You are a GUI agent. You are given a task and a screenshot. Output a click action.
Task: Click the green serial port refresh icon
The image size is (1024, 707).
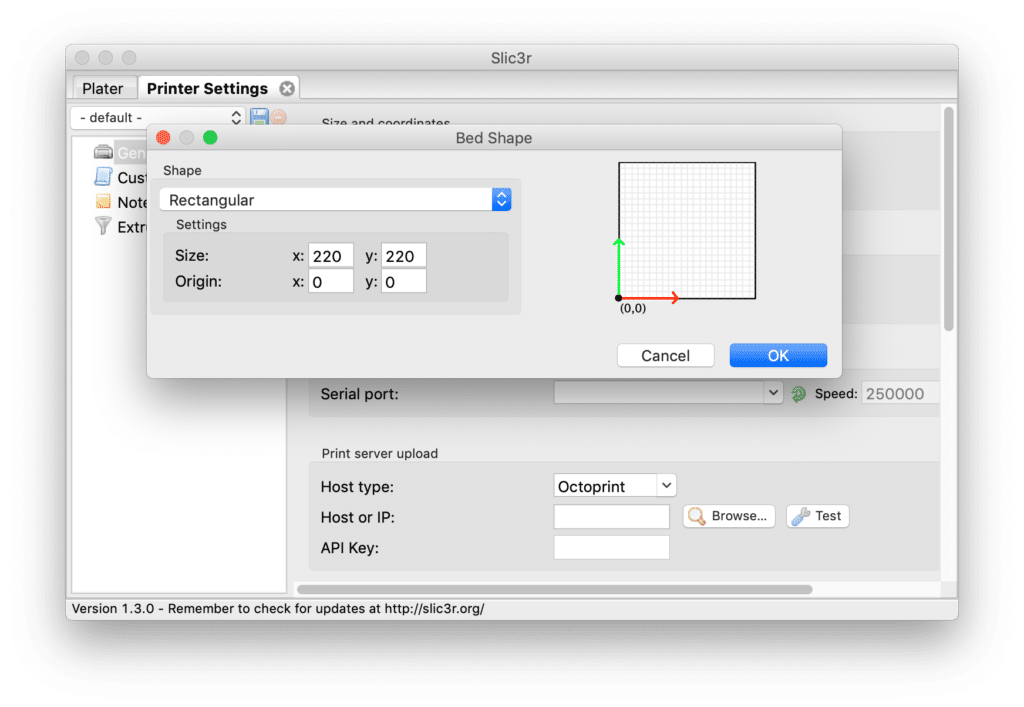click(798, 394)
